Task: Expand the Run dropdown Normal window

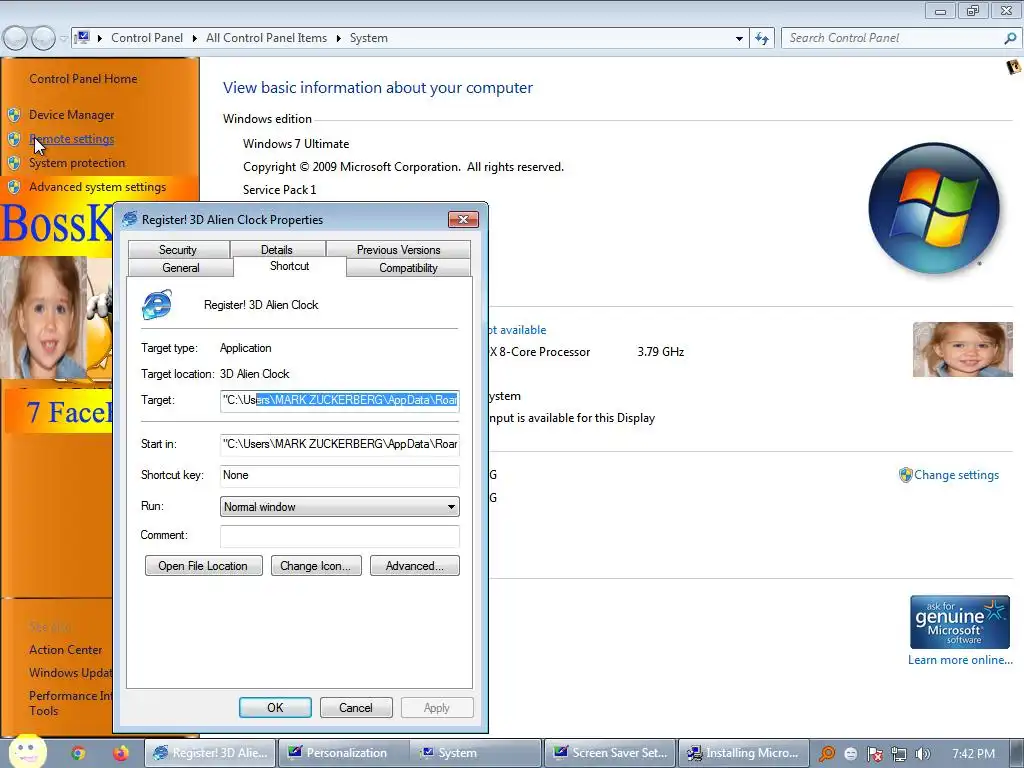Action: pyautogui.click(x=340, y=507)
